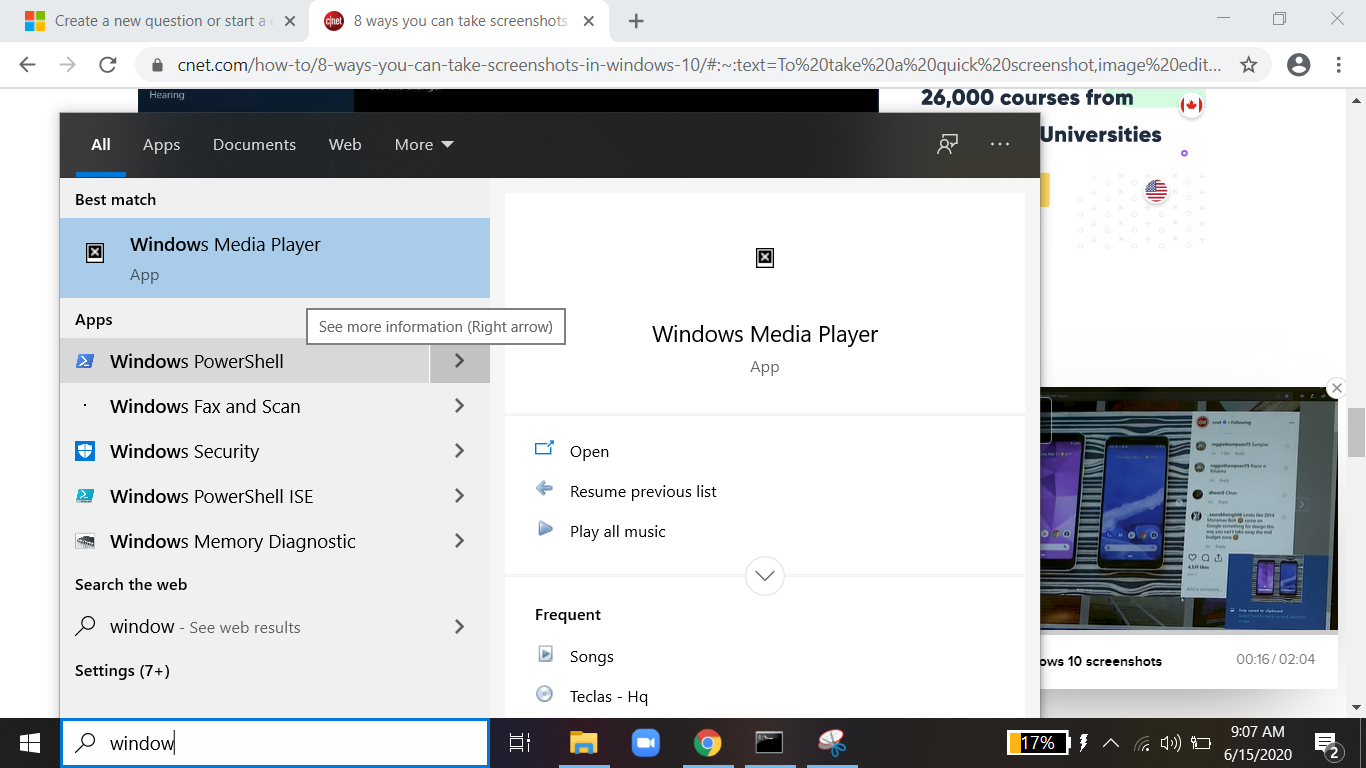Click Windows PowerShell ISE icon
Screen dimensions: 1366x768
pyautogui.click(x=85, y=496)
